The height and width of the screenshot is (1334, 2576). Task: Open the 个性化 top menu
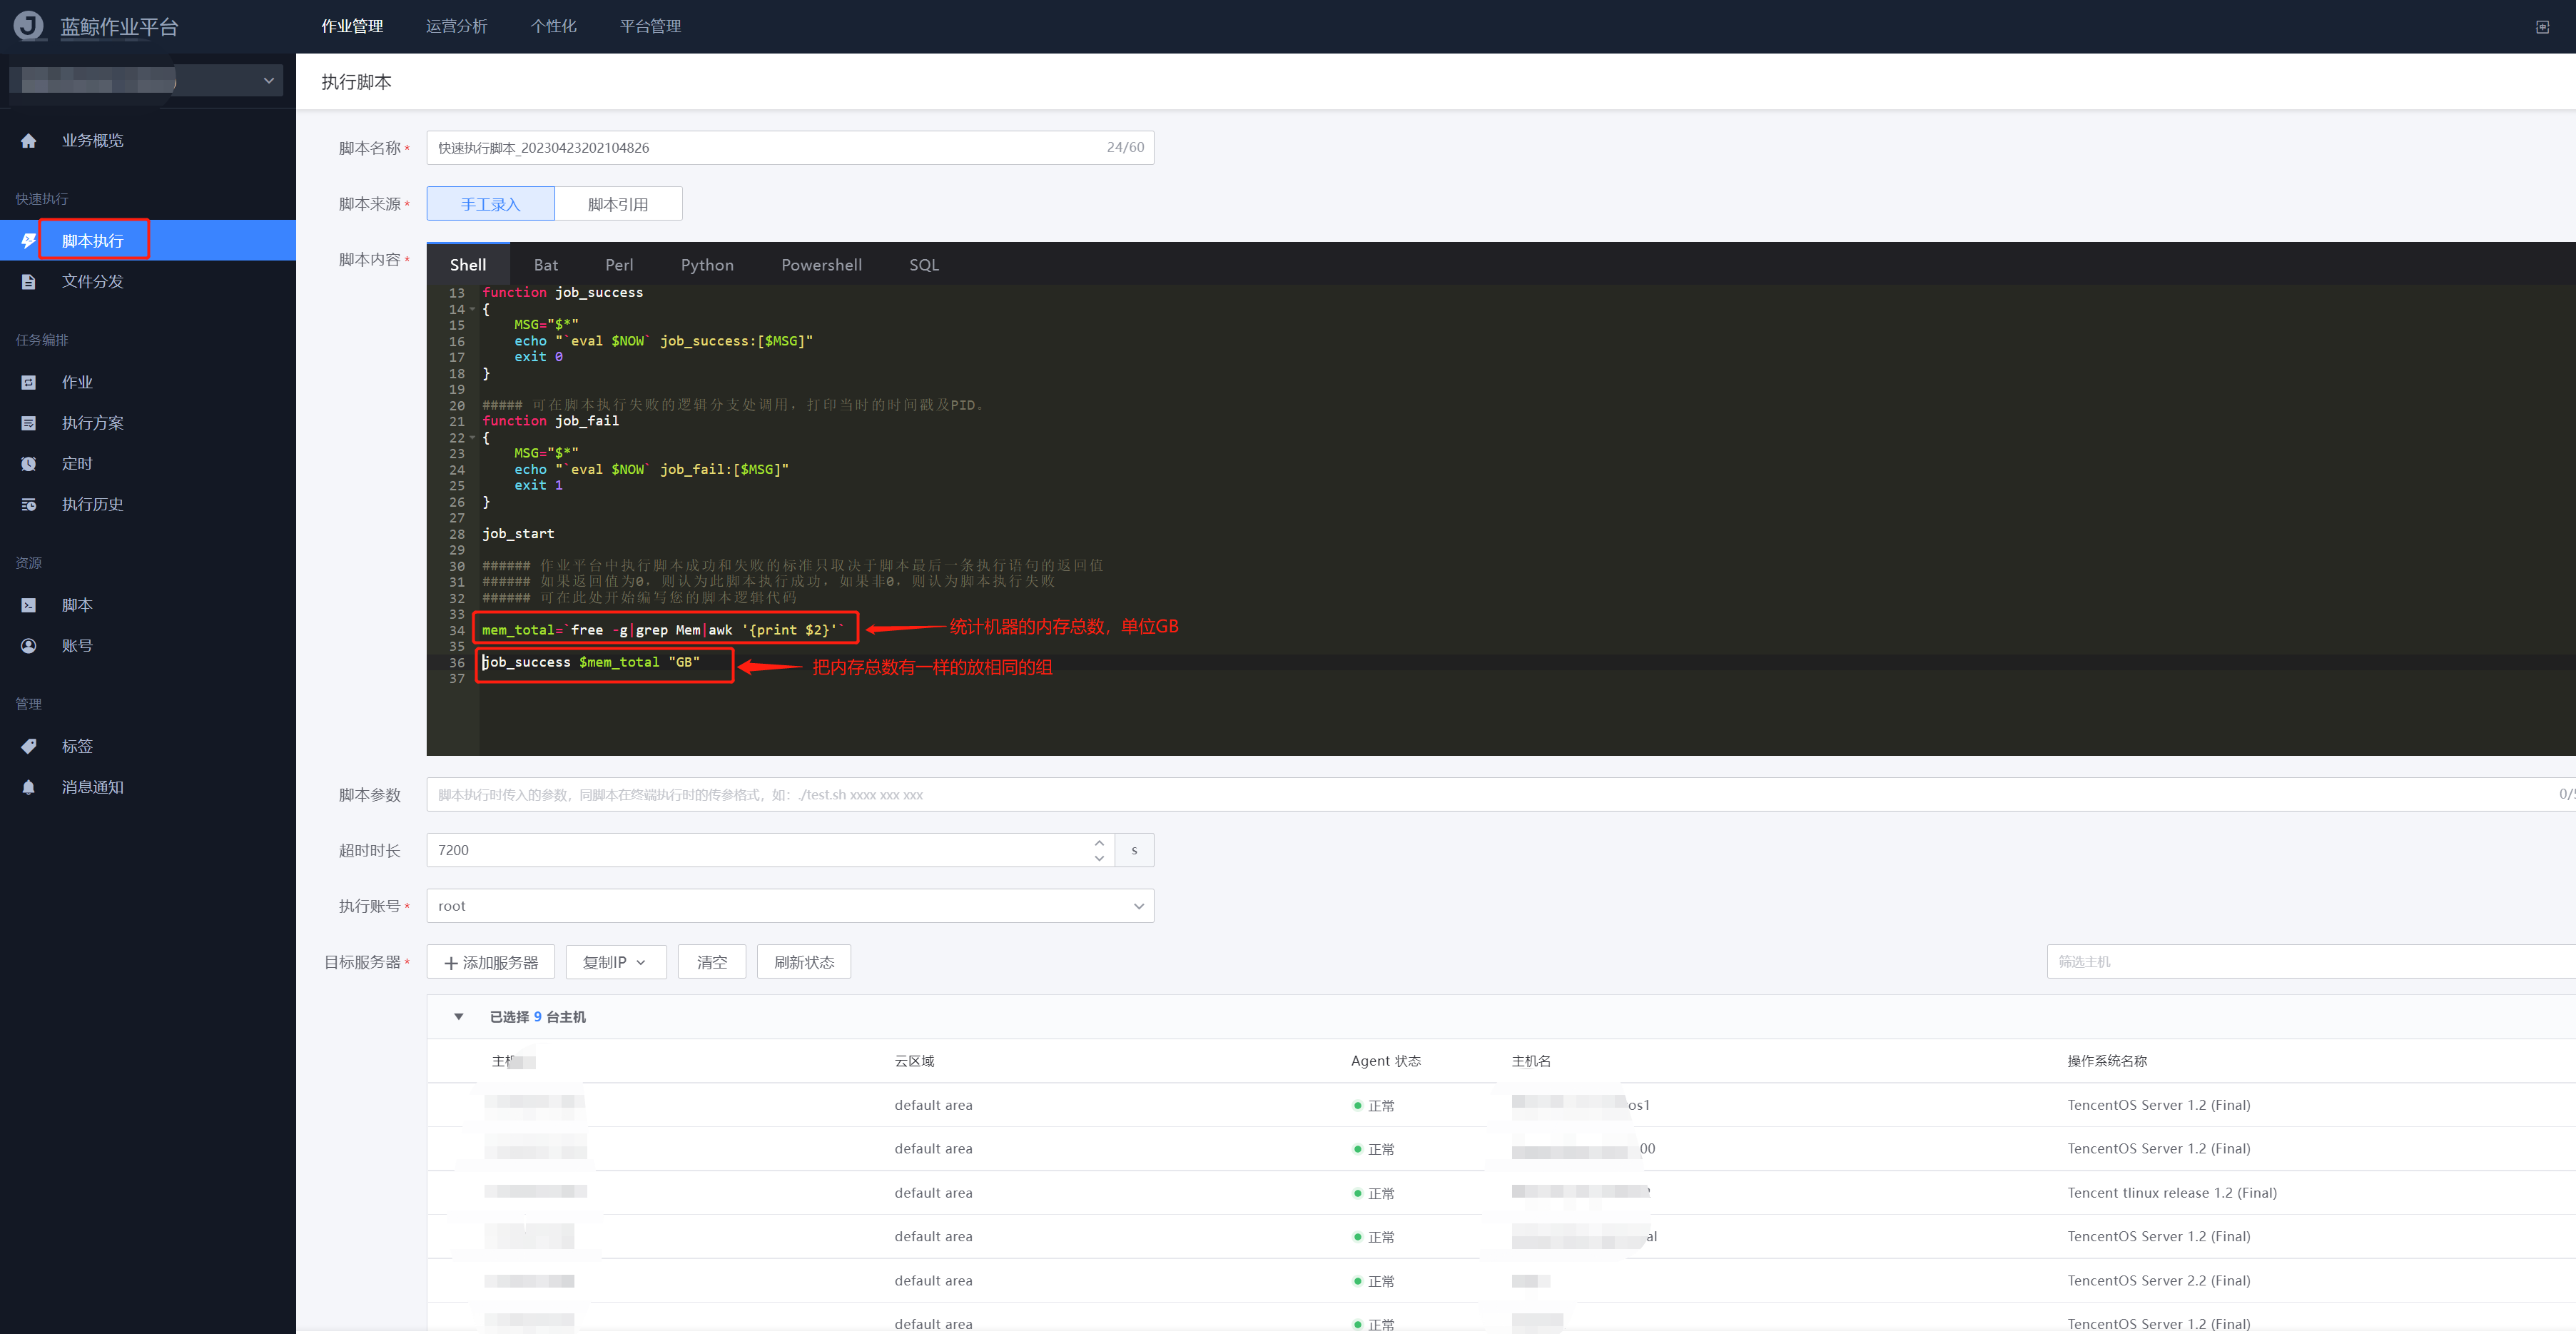pos(554,26)
